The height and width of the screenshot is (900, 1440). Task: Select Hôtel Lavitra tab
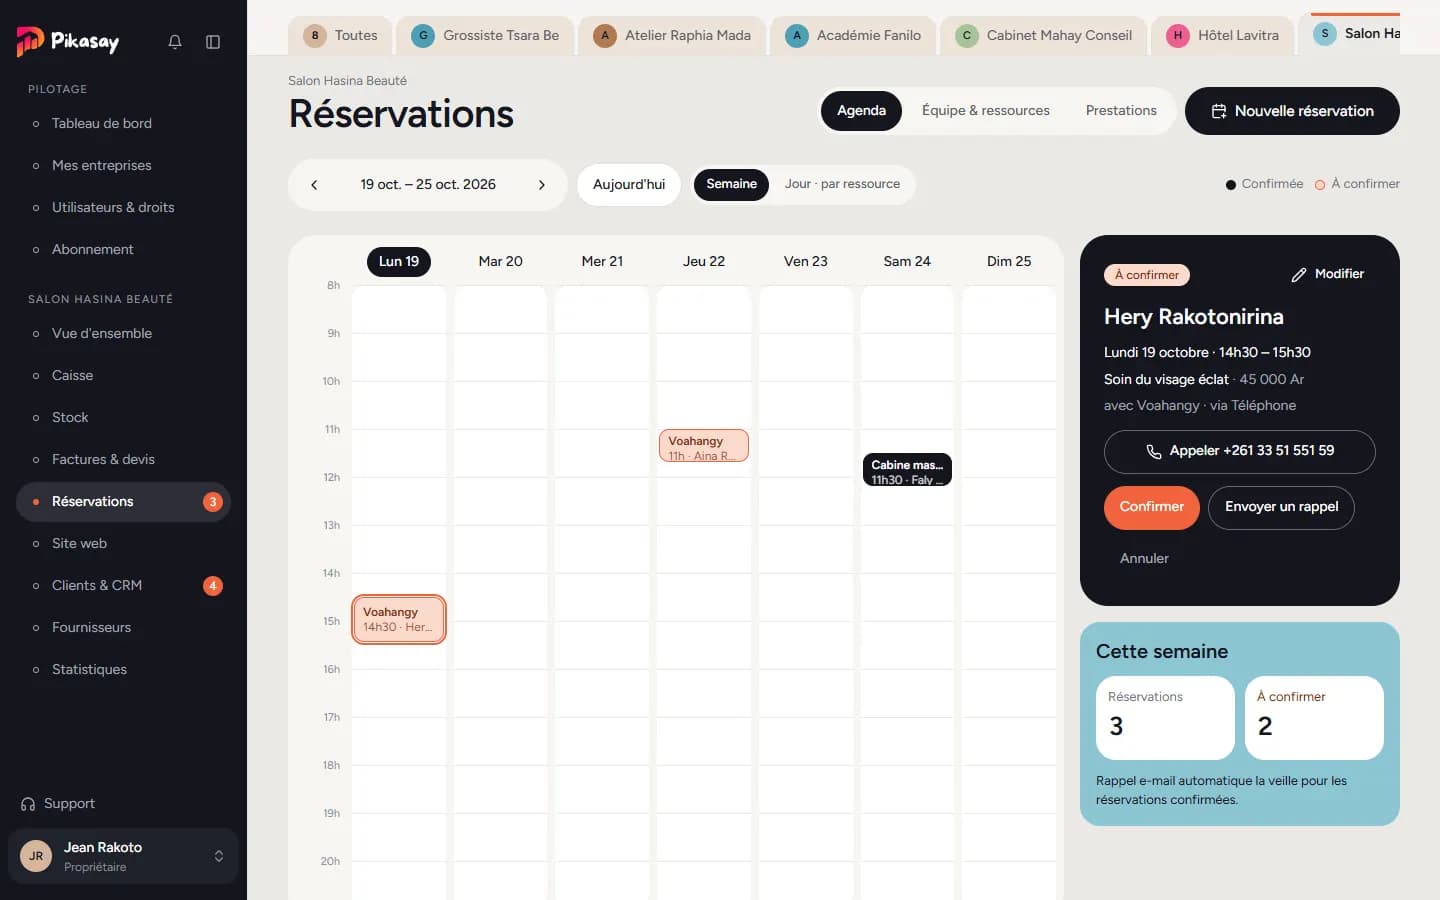pyautogui.click(x=1223, y=35)
